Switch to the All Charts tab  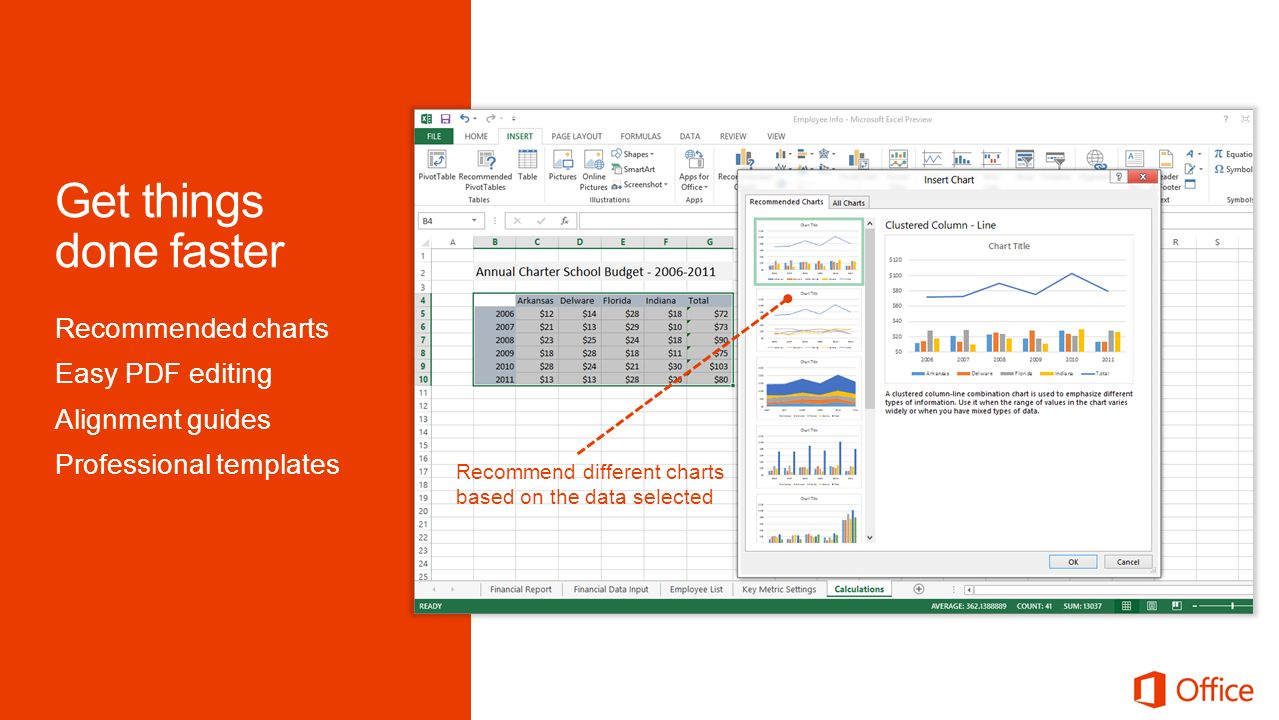click(848, 203)
